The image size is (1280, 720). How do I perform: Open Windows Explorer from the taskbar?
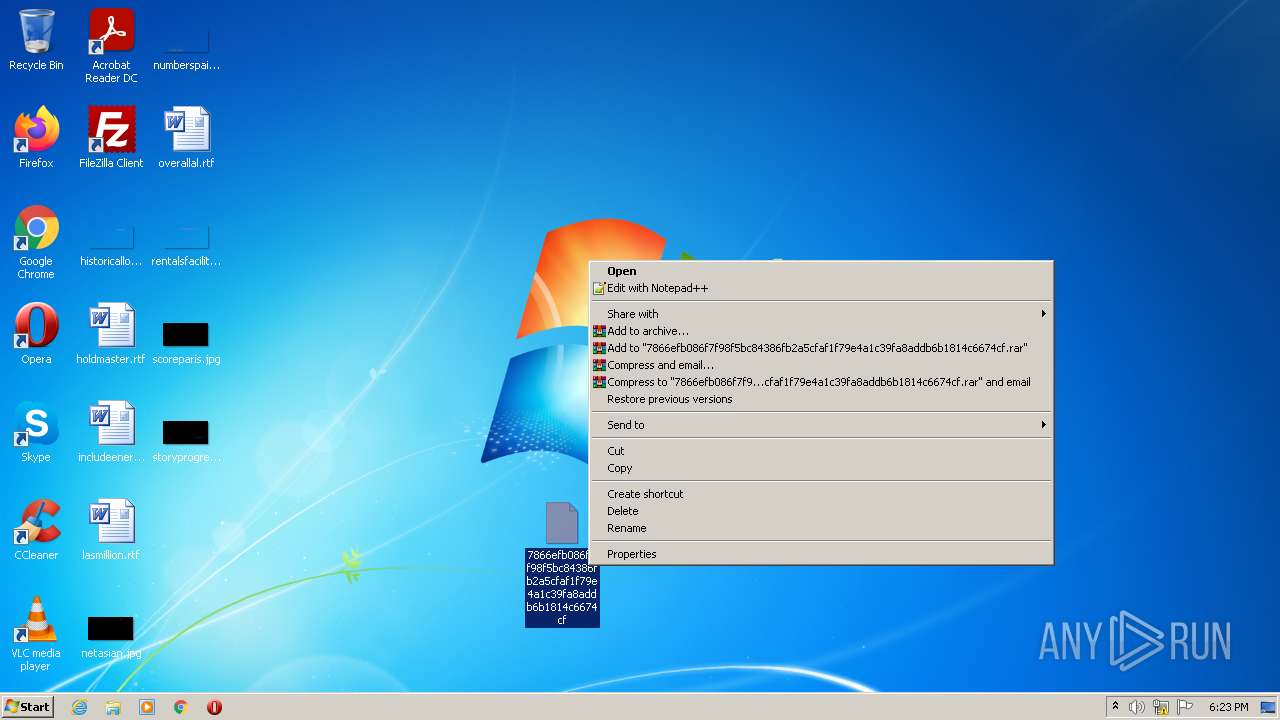point(113,707)
